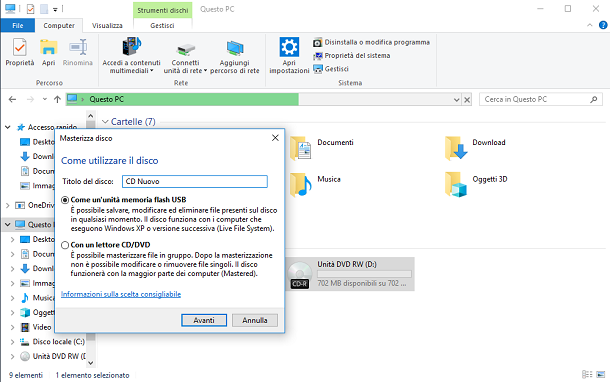Click the forward navigation arrow
Image resolution: width=610 pixels, height=382 pixels.
coord(30,100)
